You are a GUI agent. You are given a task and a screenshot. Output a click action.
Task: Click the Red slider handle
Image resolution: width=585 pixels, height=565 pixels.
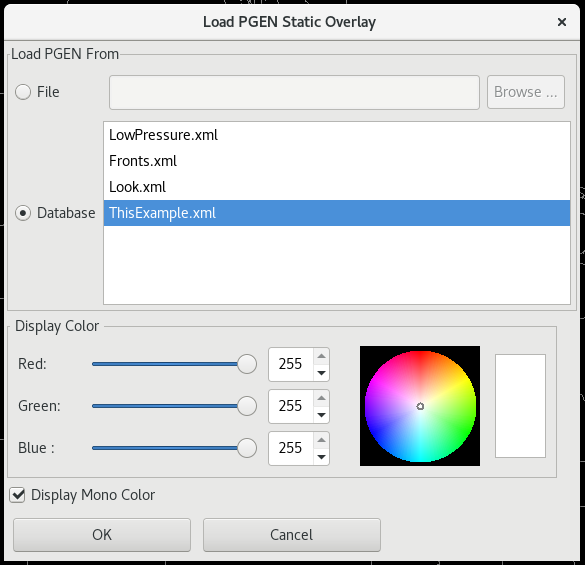[247, 364]
